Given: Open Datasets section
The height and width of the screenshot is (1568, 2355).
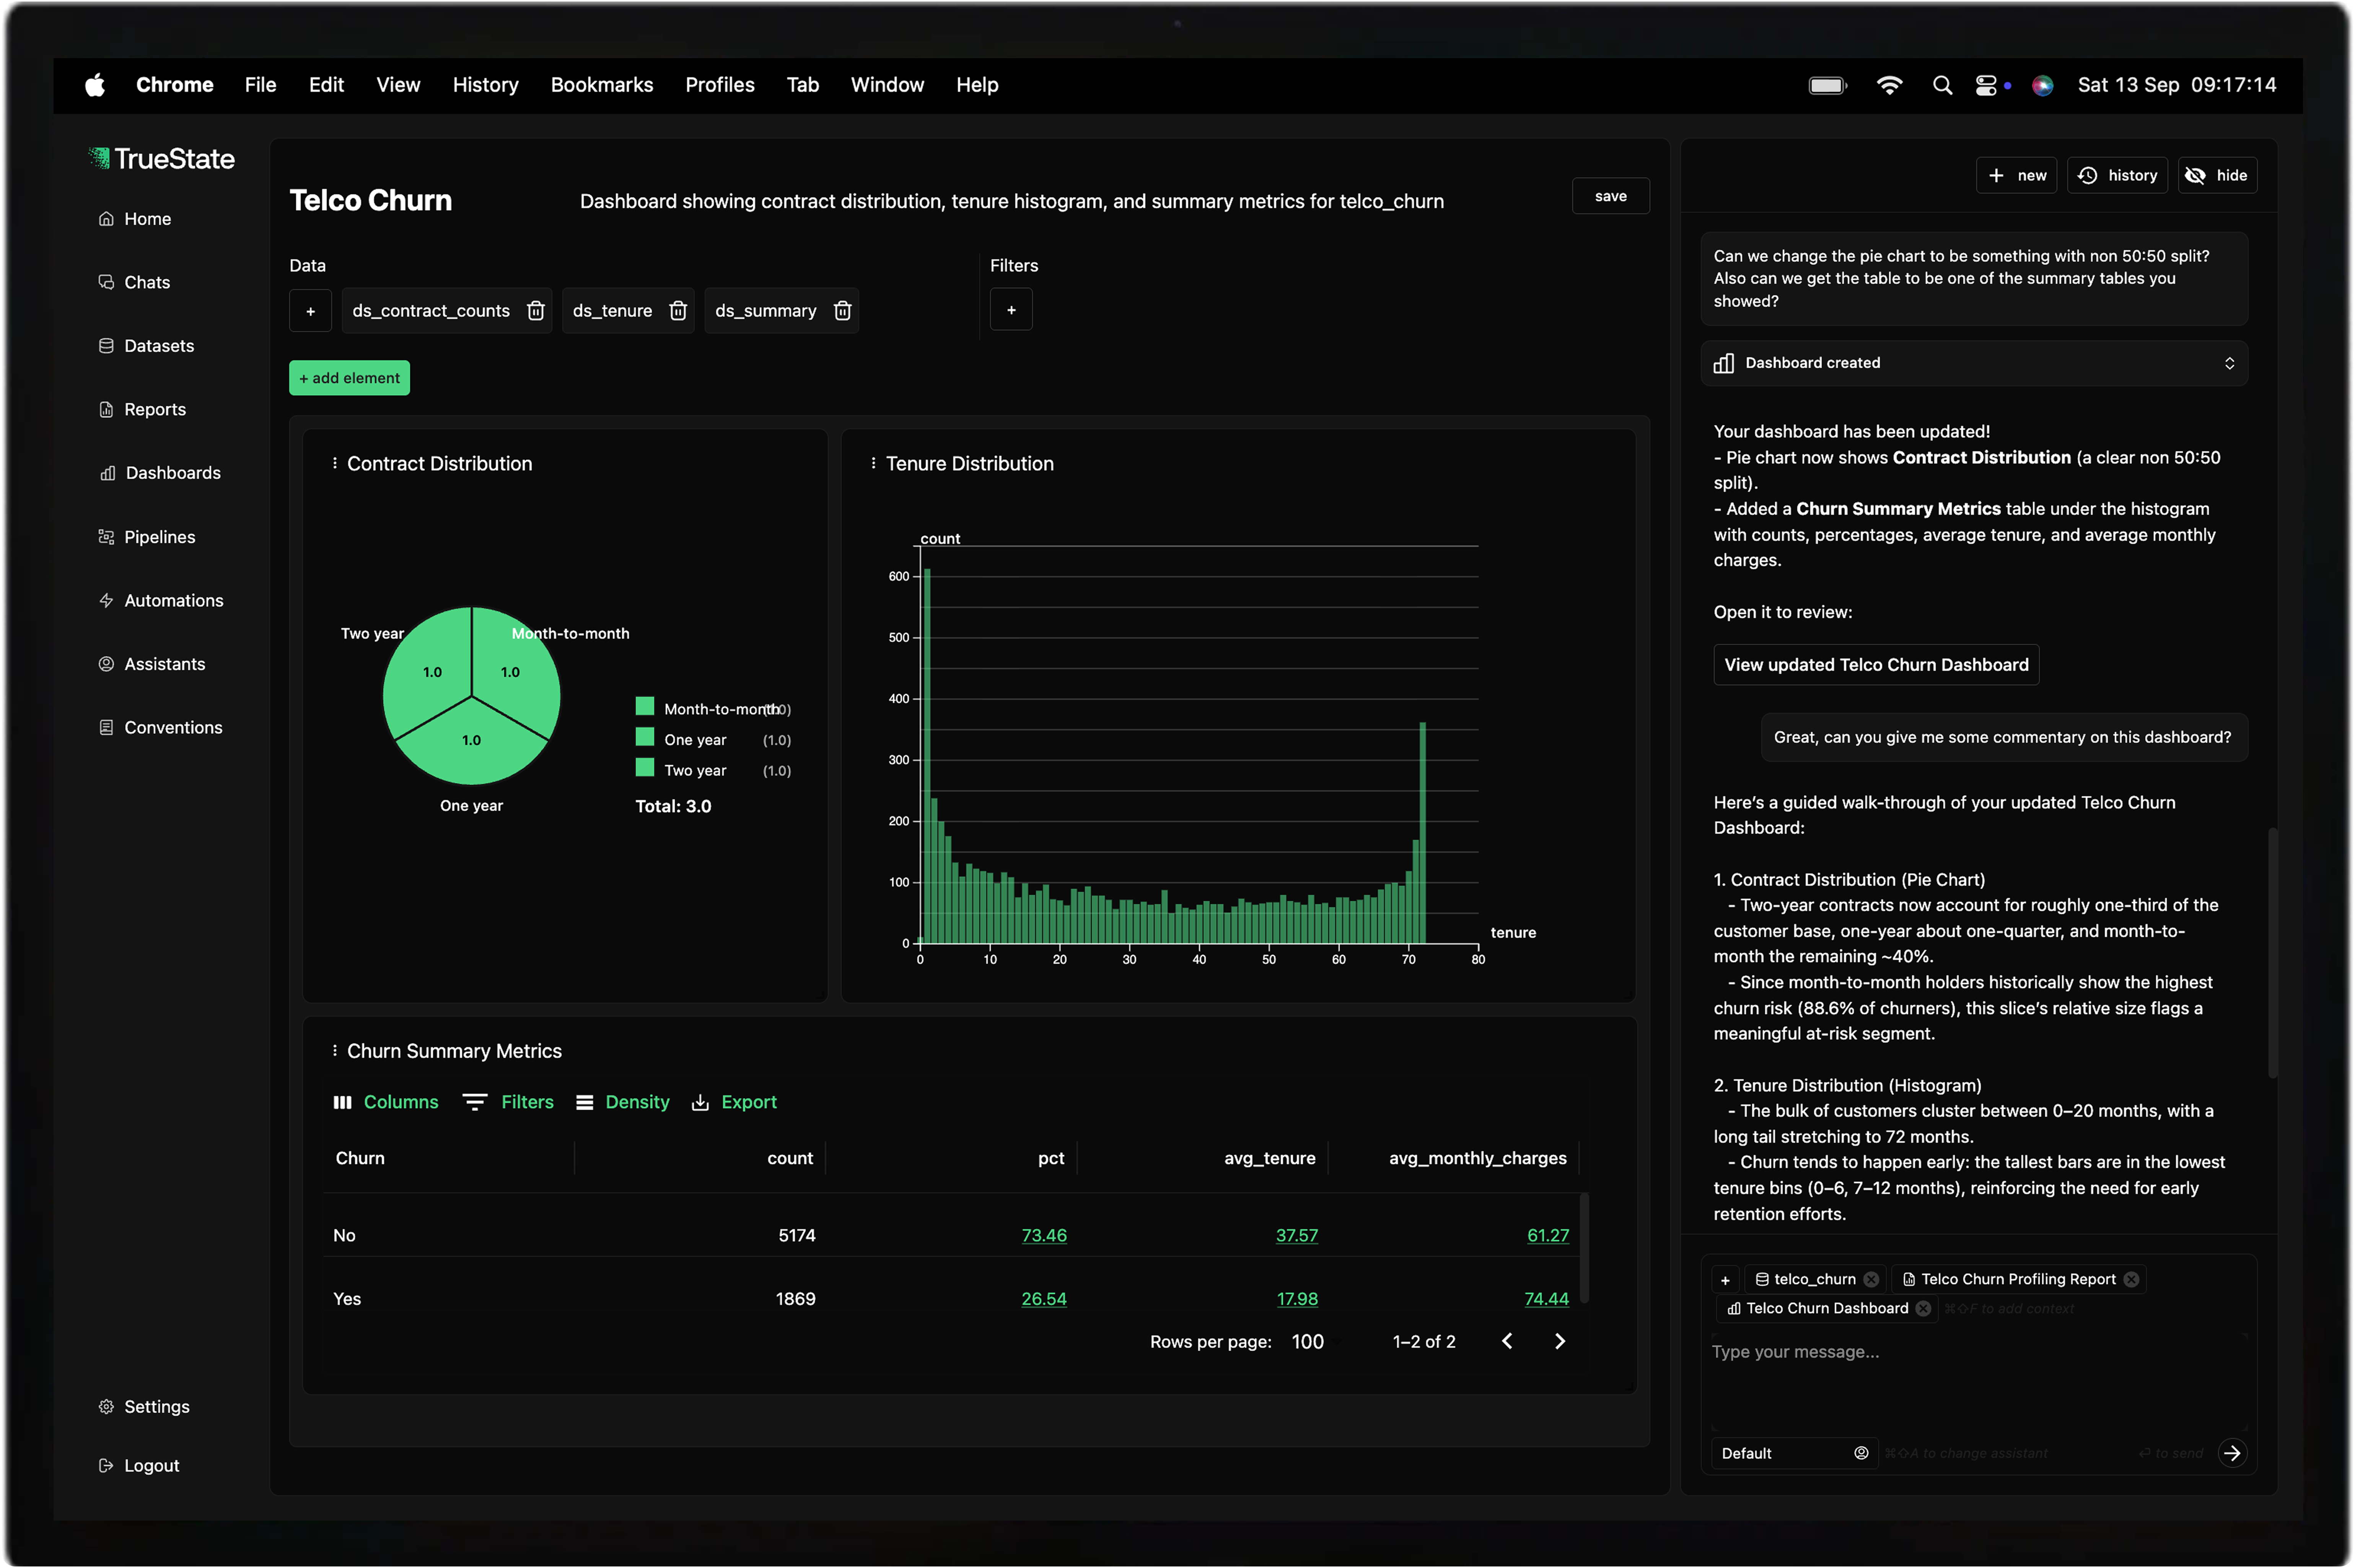Looking at the screenshot, I should (146, 346).
